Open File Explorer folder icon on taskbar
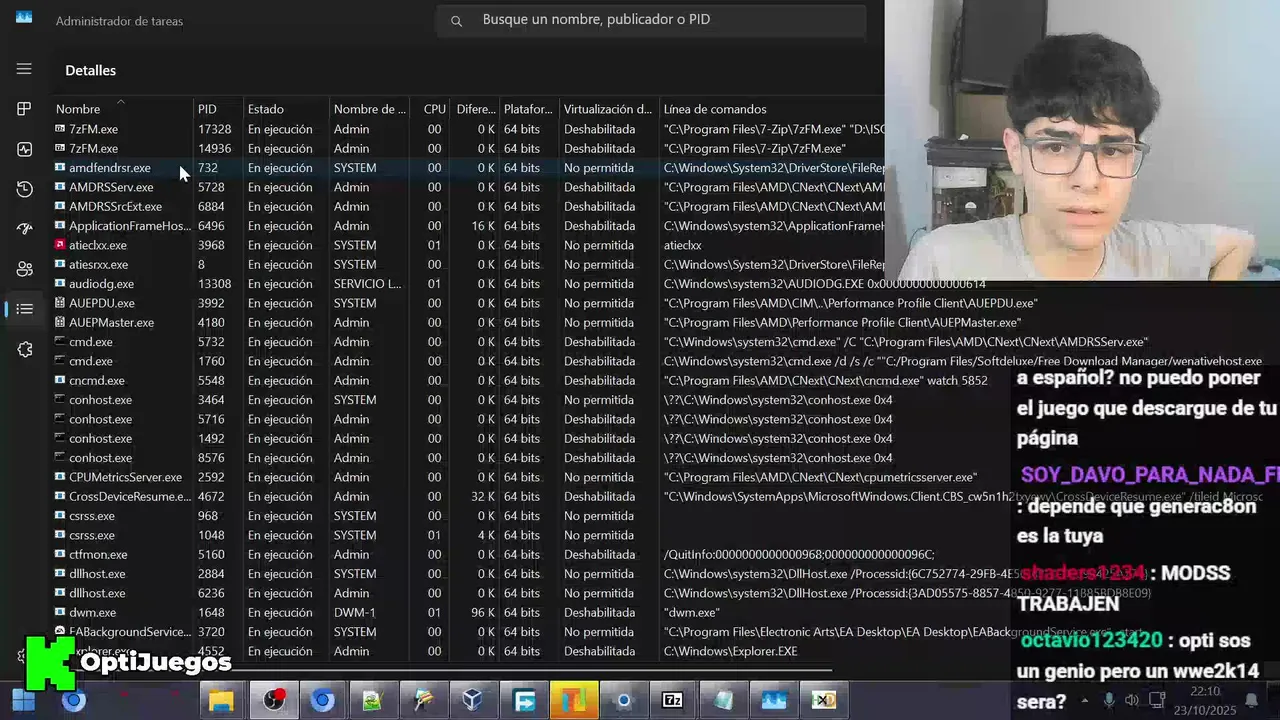Screen dimensions: 1280x720 221,700
